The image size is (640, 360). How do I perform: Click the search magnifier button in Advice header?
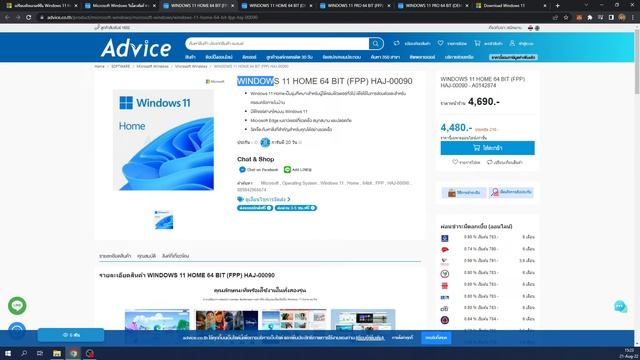click(x=376, y=43)
